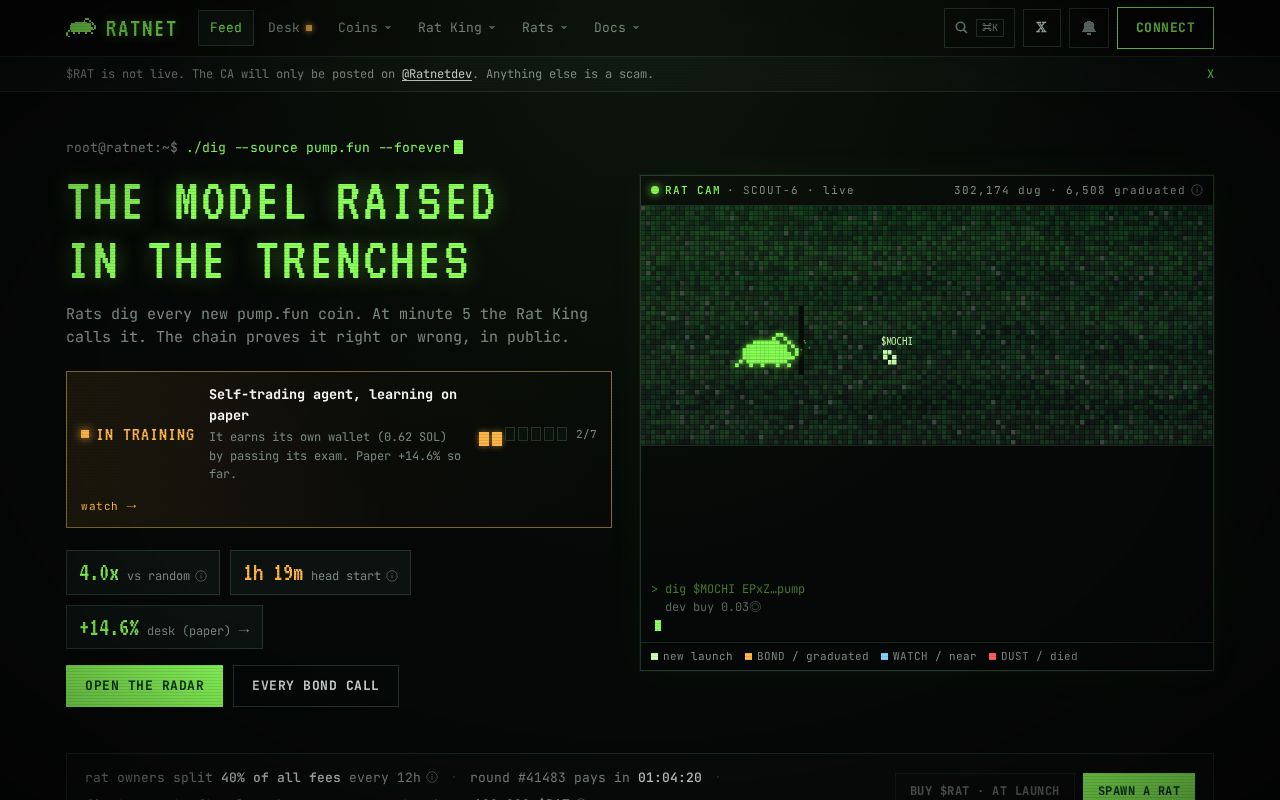Click the 'round #41483 pays in' text

[549, 777]
